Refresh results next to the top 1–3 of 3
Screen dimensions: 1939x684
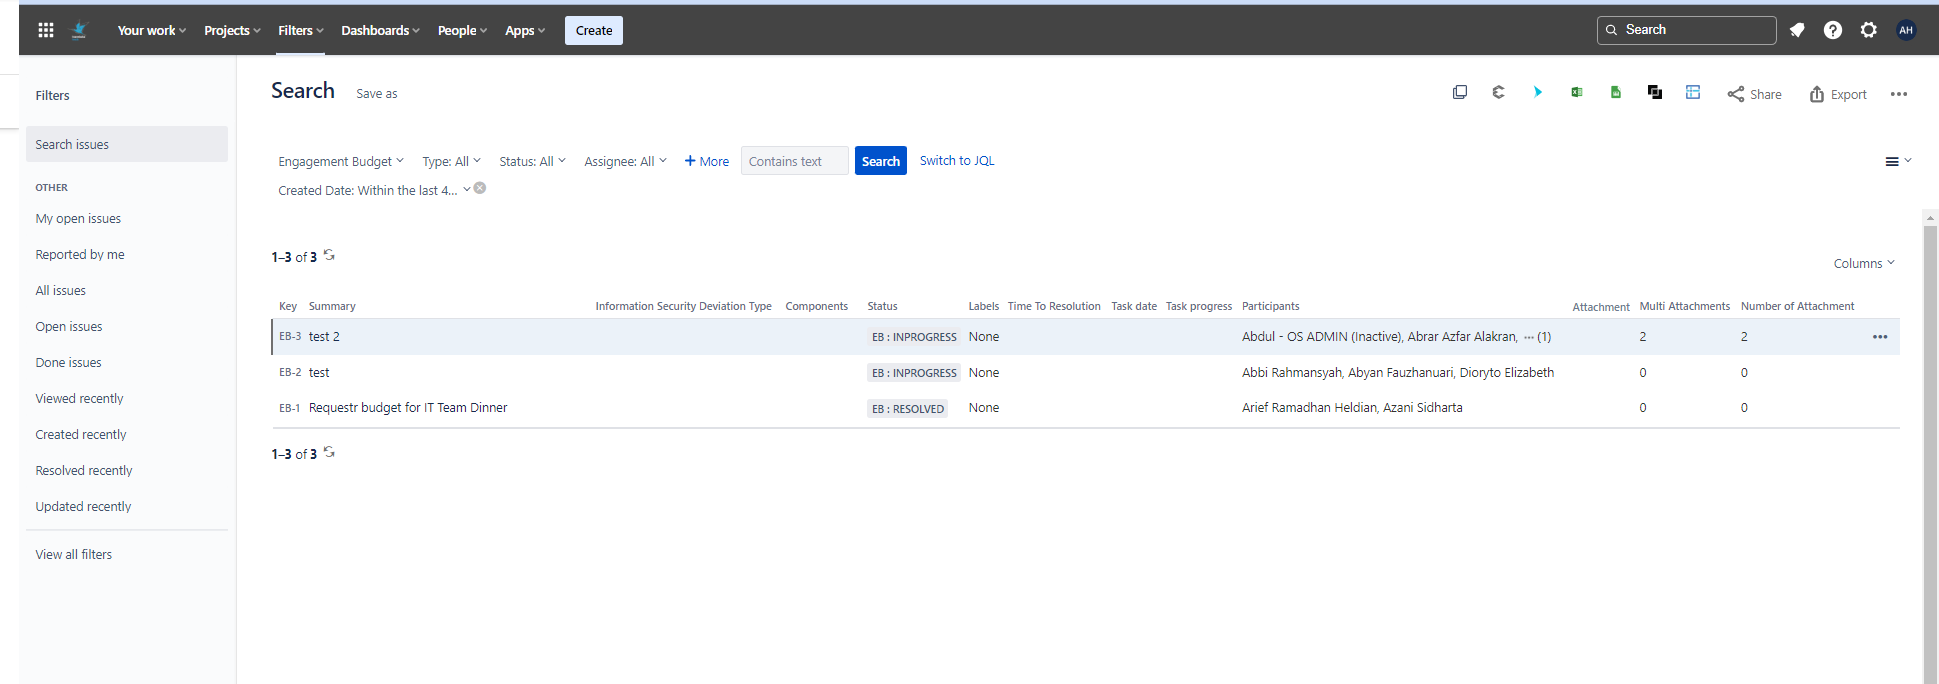[x=329, y=255]
